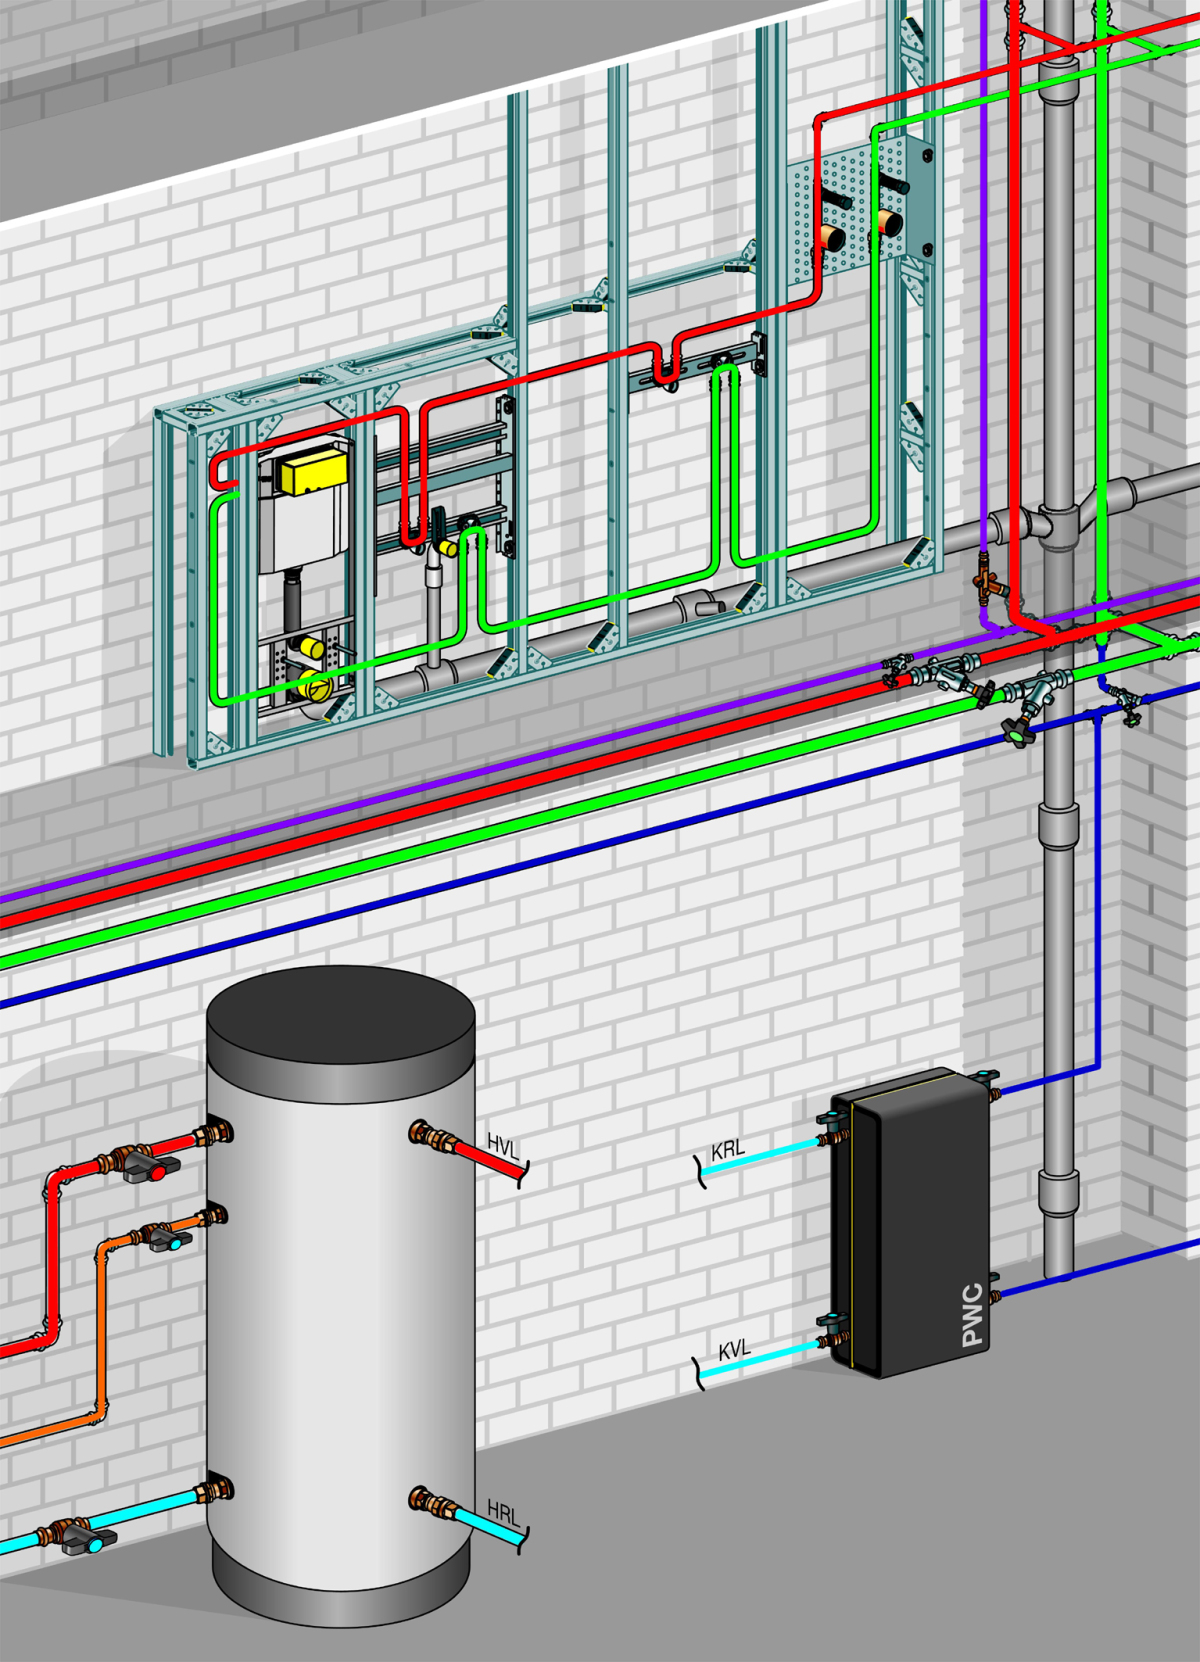Click the dark gray top of storage tank
This screenshot has height=1662, width=1200.
tap(340, 1017)
